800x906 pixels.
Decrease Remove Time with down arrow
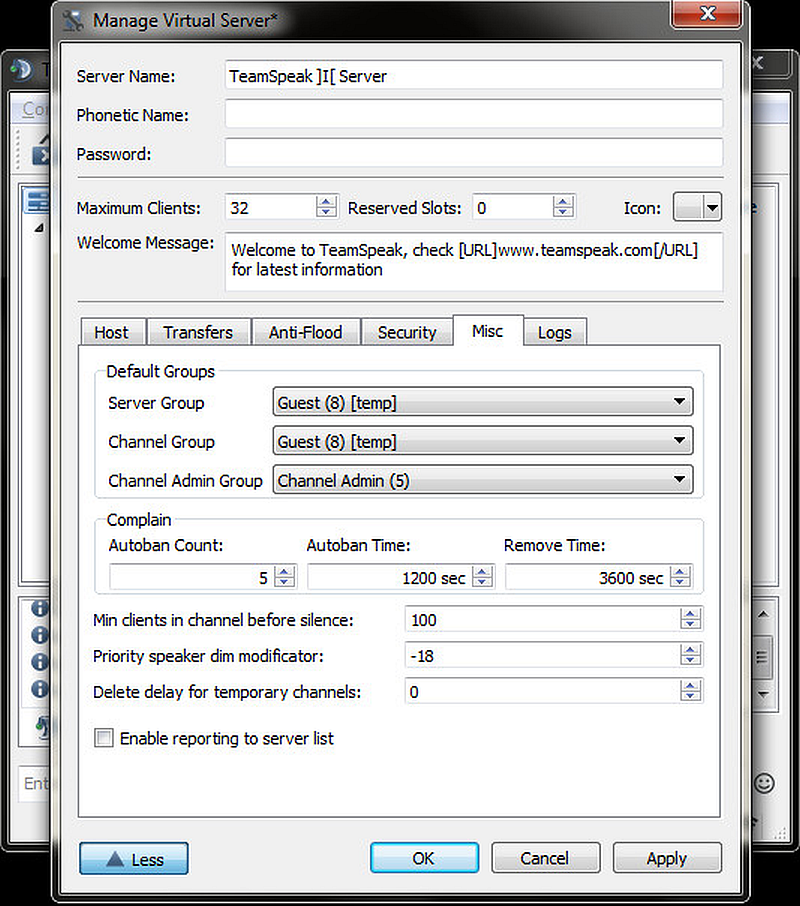pos(680,582)
